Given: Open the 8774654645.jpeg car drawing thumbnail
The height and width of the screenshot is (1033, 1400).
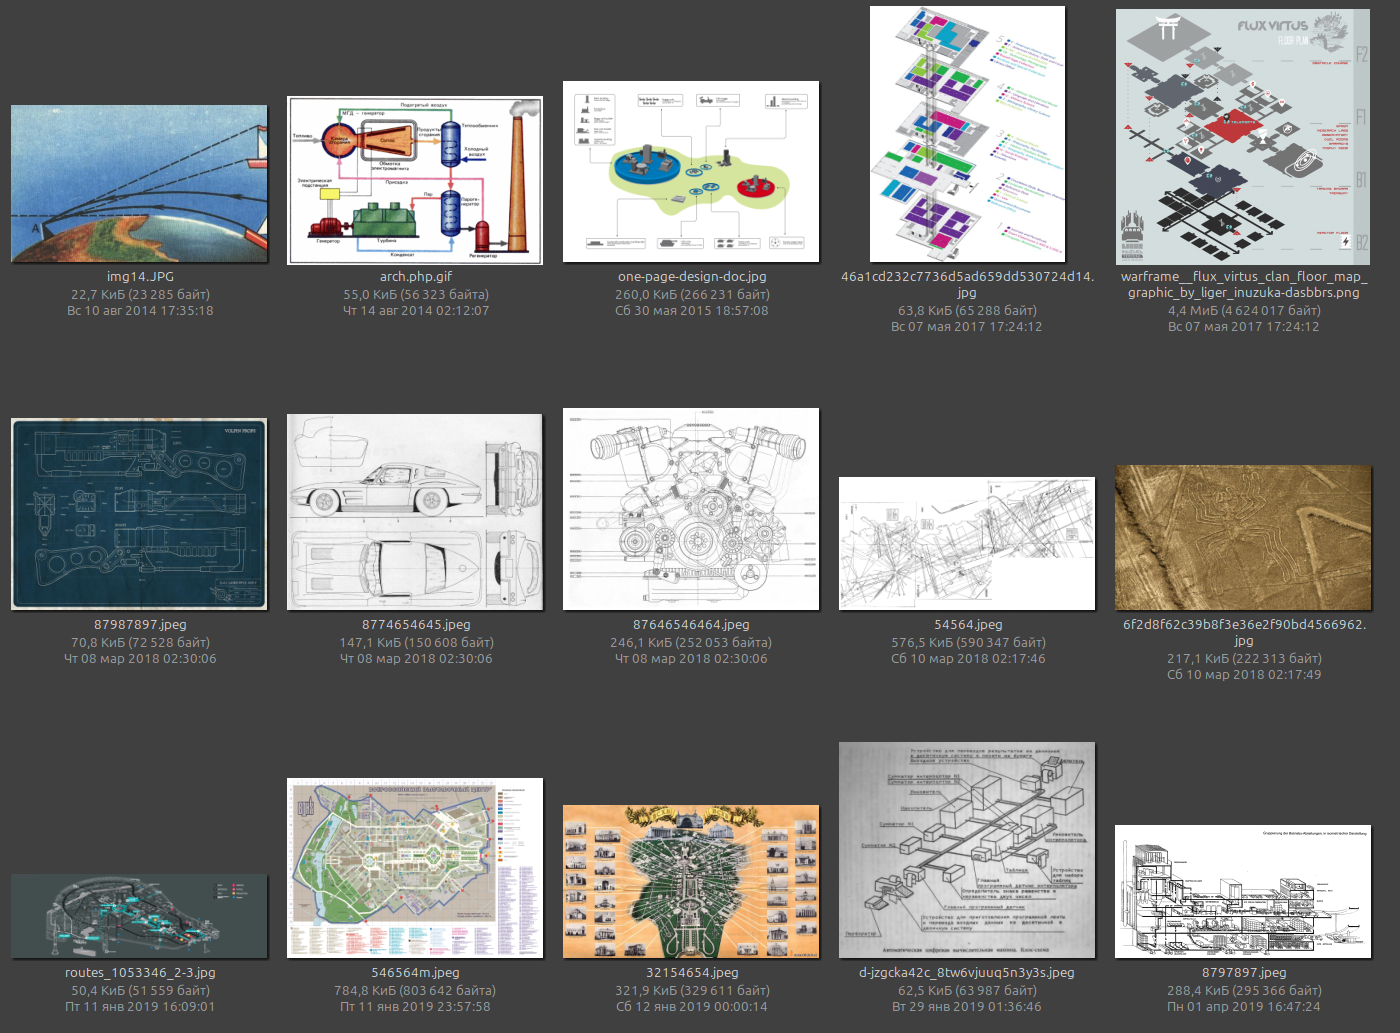Looking at the screenshot, I should tap(415, 512).
